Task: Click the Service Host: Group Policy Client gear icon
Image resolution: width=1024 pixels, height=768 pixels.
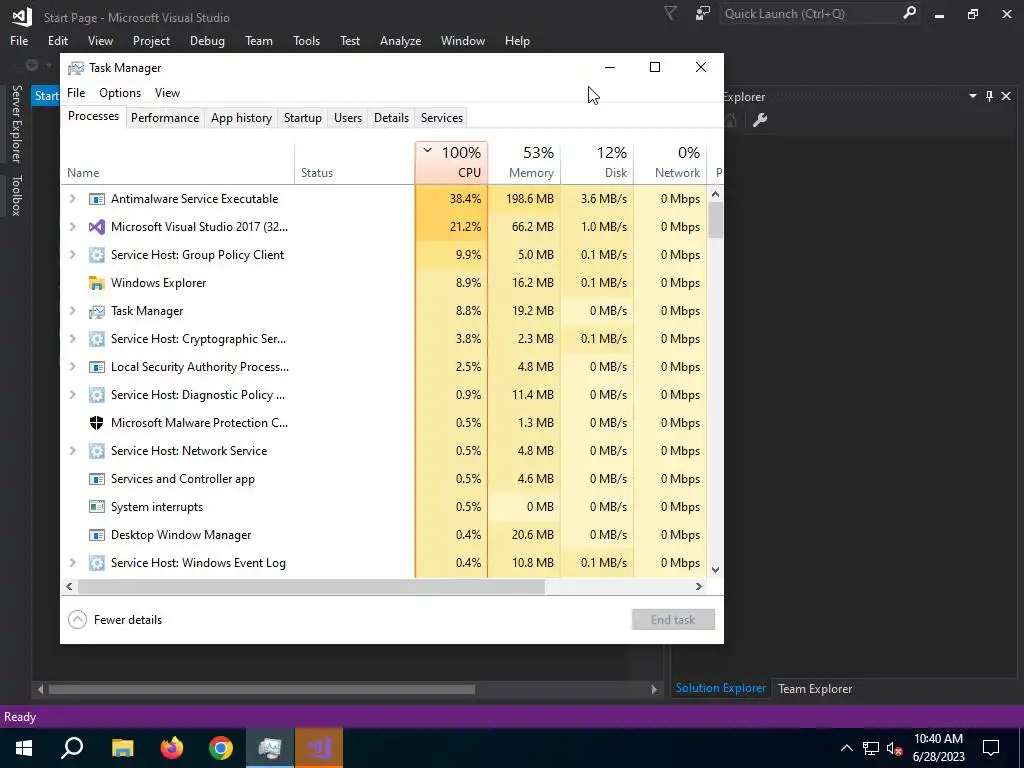Action: 97,255
